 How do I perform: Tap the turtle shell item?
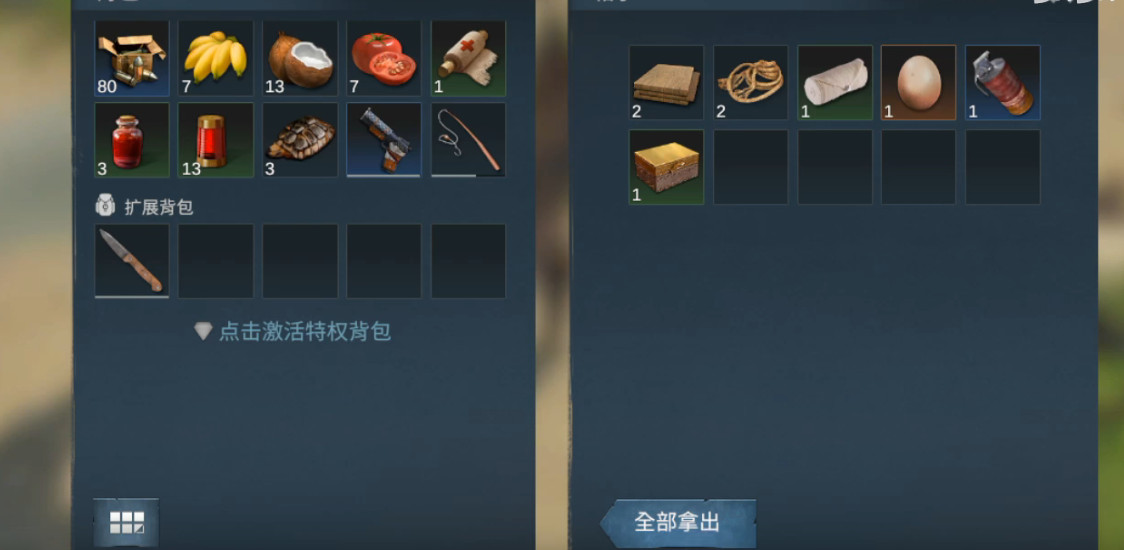click(300, 140)
